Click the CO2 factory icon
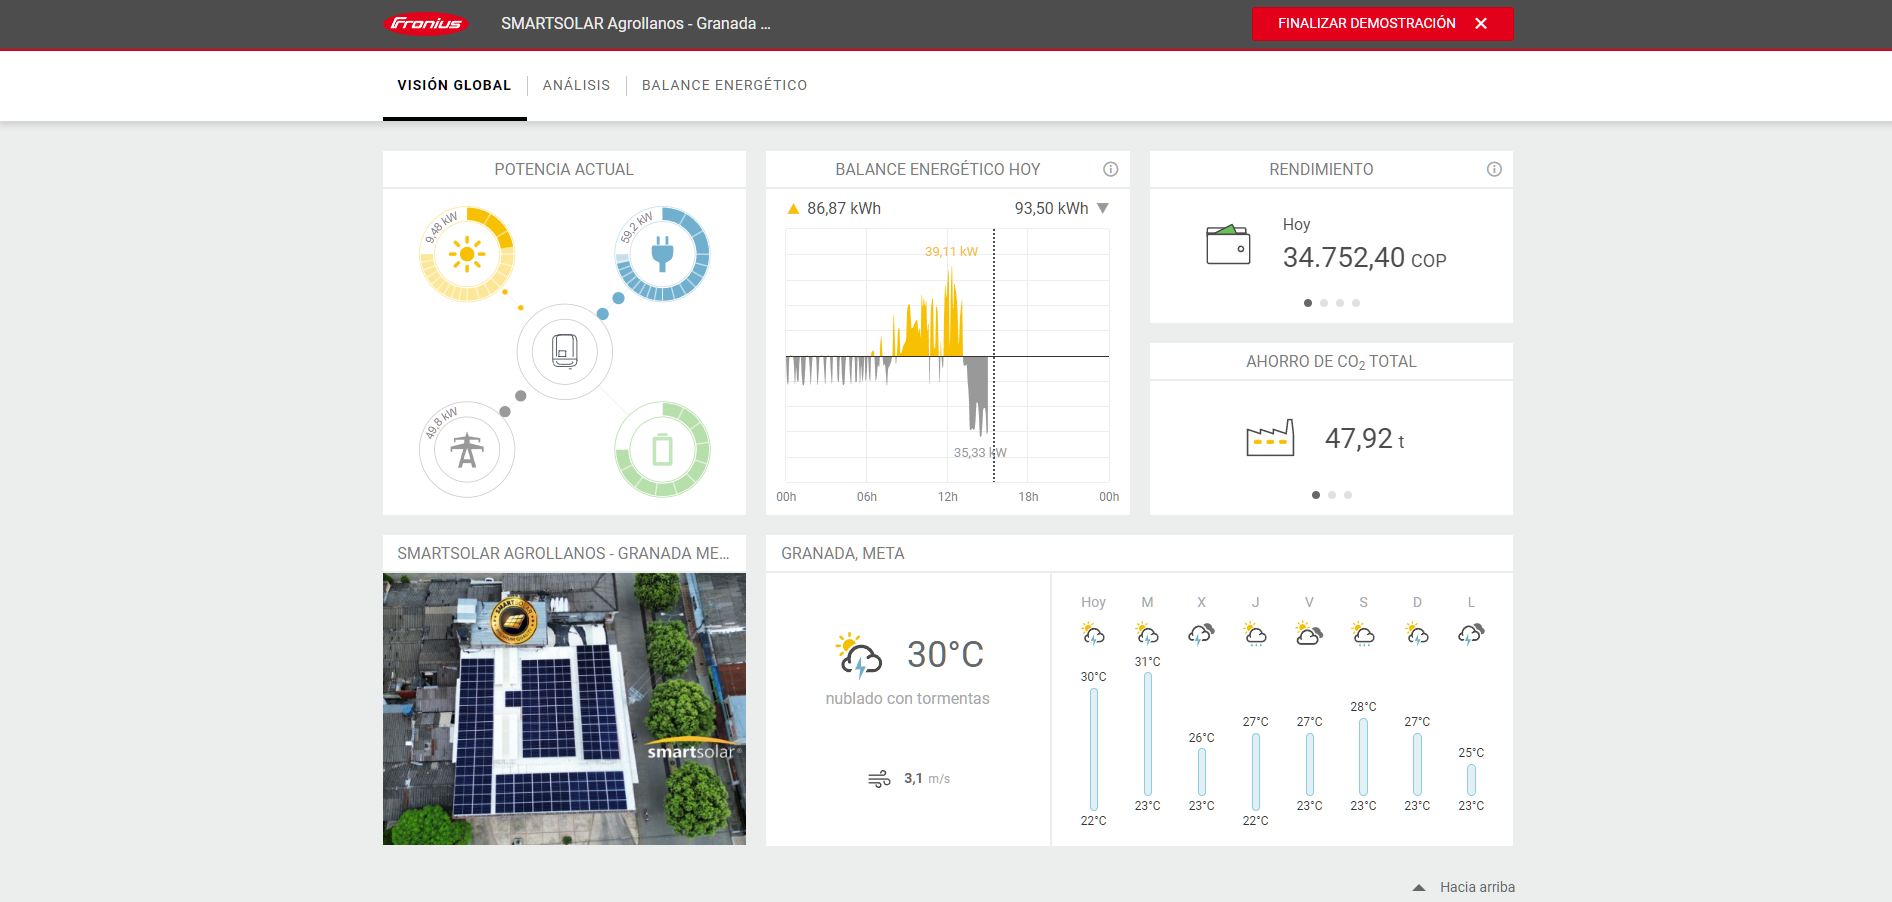Image resolution: width=1892 pixels, height=902 pixels. coord(1270,438)
